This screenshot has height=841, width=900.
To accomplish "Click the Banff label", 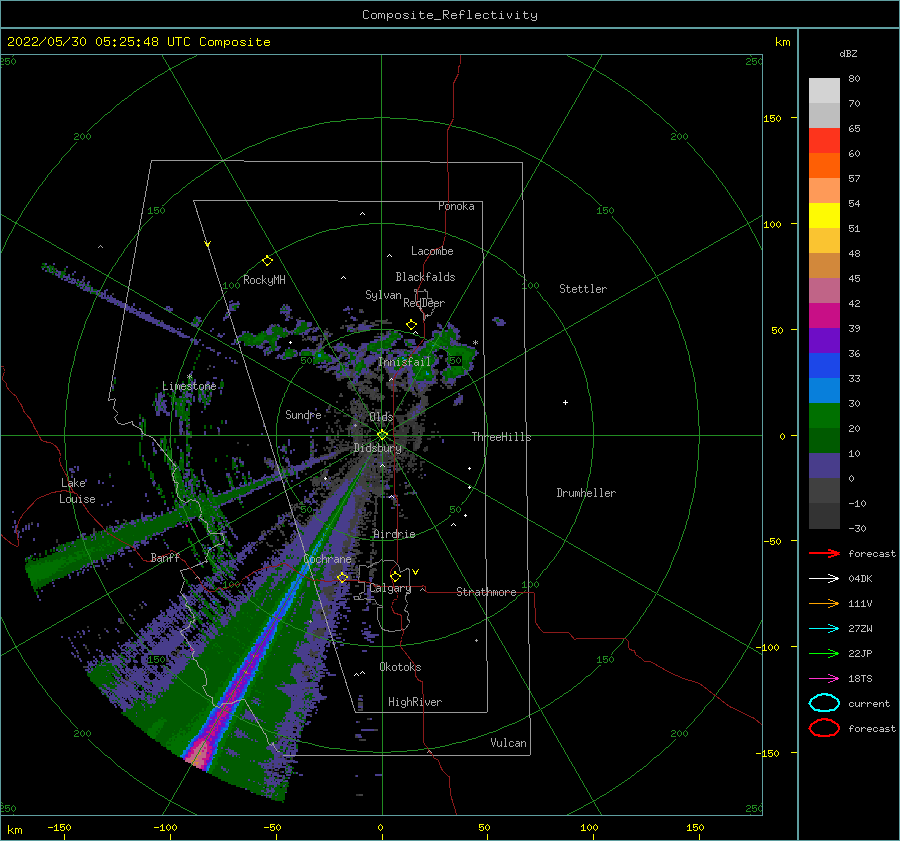I will click(x=165, y=557).
